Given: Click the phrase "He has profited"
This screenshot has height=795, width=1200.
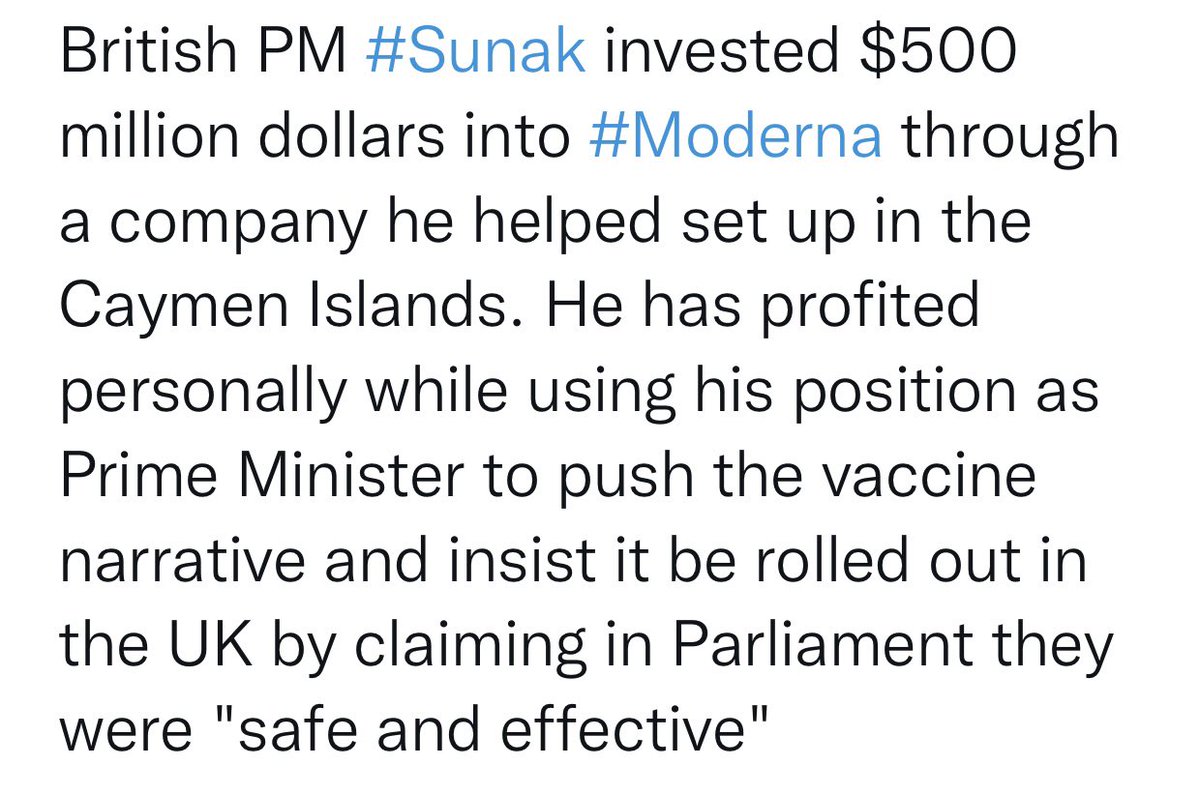Looking at the screenshot, I should pyautogui.click(x=759, y=307).
